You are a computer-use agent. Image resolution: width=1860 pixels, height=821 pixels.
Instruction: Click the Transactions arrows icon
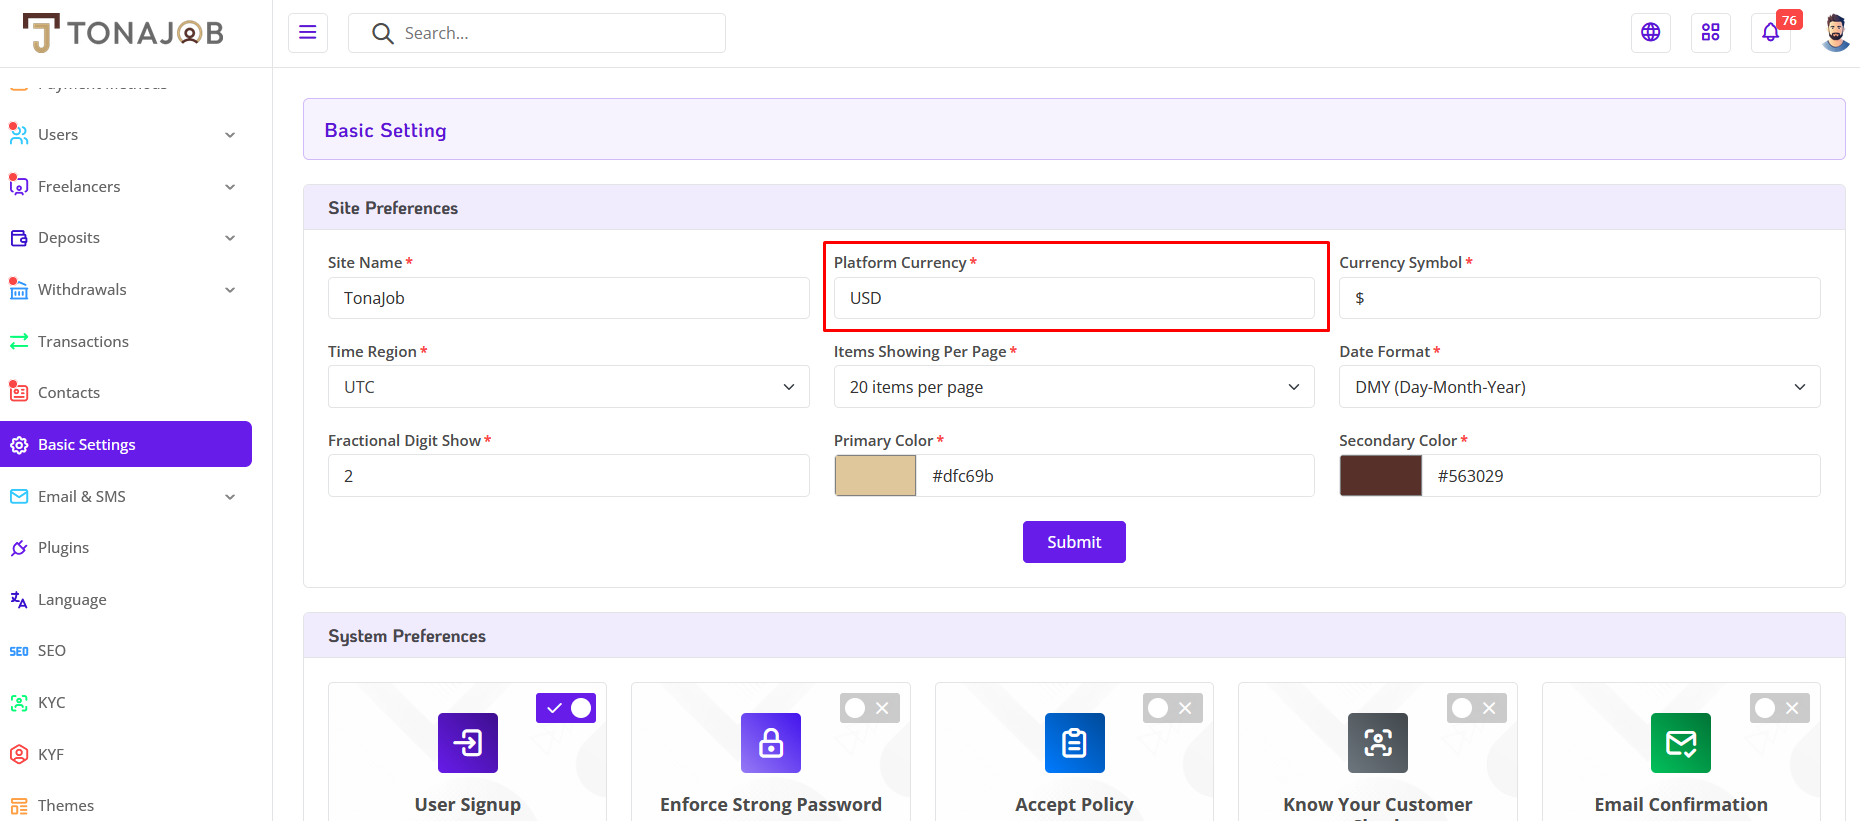pyautogui.click(x=19, y=341)
